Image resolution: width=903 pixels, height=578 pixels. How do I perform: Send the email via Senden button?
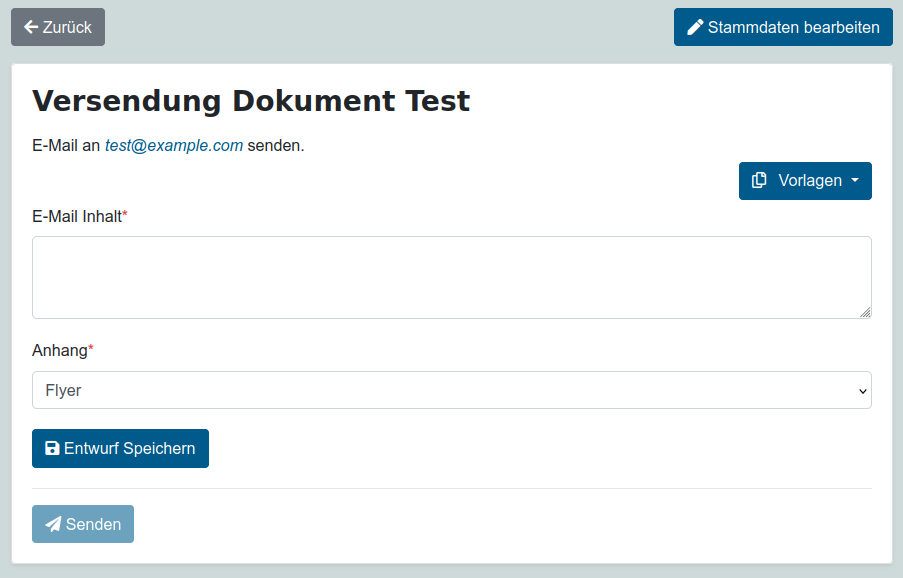[83, 525]
